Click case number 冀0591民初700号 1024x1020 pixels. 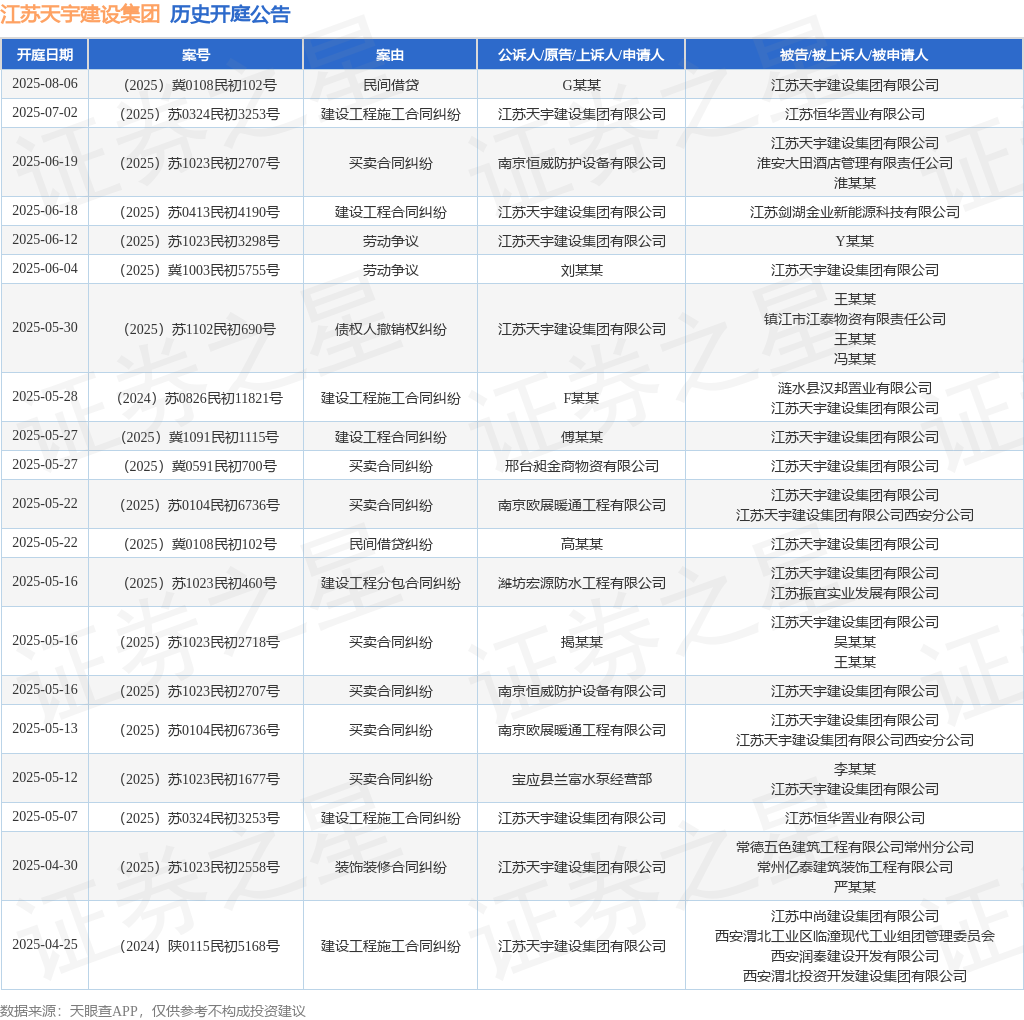[x=200, y=466]
